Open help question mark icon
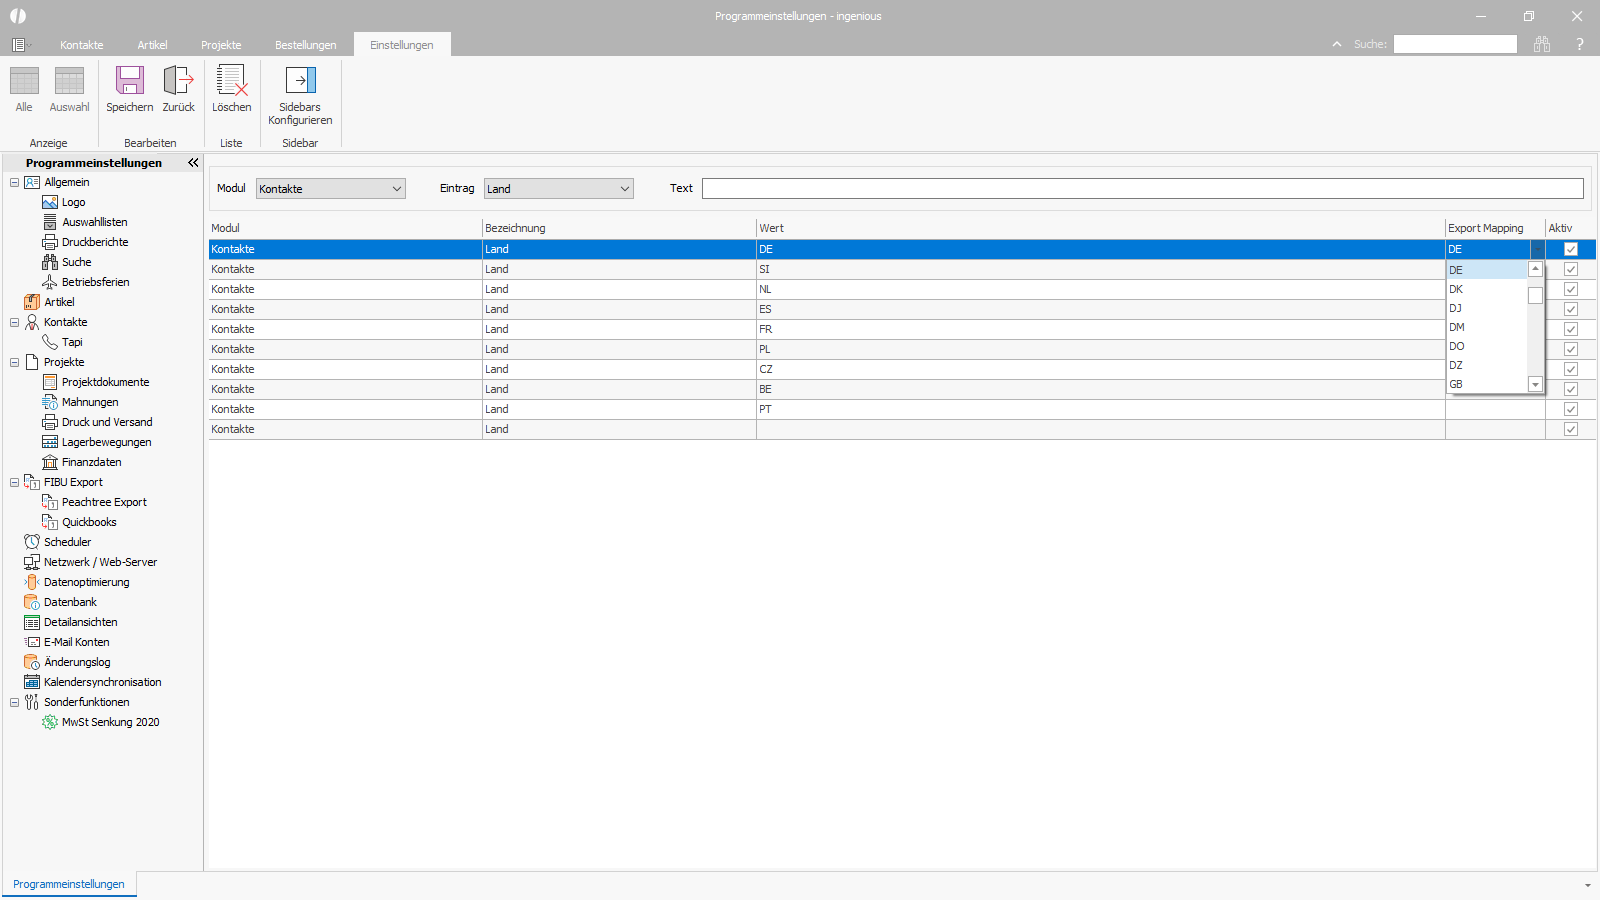 [1580, 44]
